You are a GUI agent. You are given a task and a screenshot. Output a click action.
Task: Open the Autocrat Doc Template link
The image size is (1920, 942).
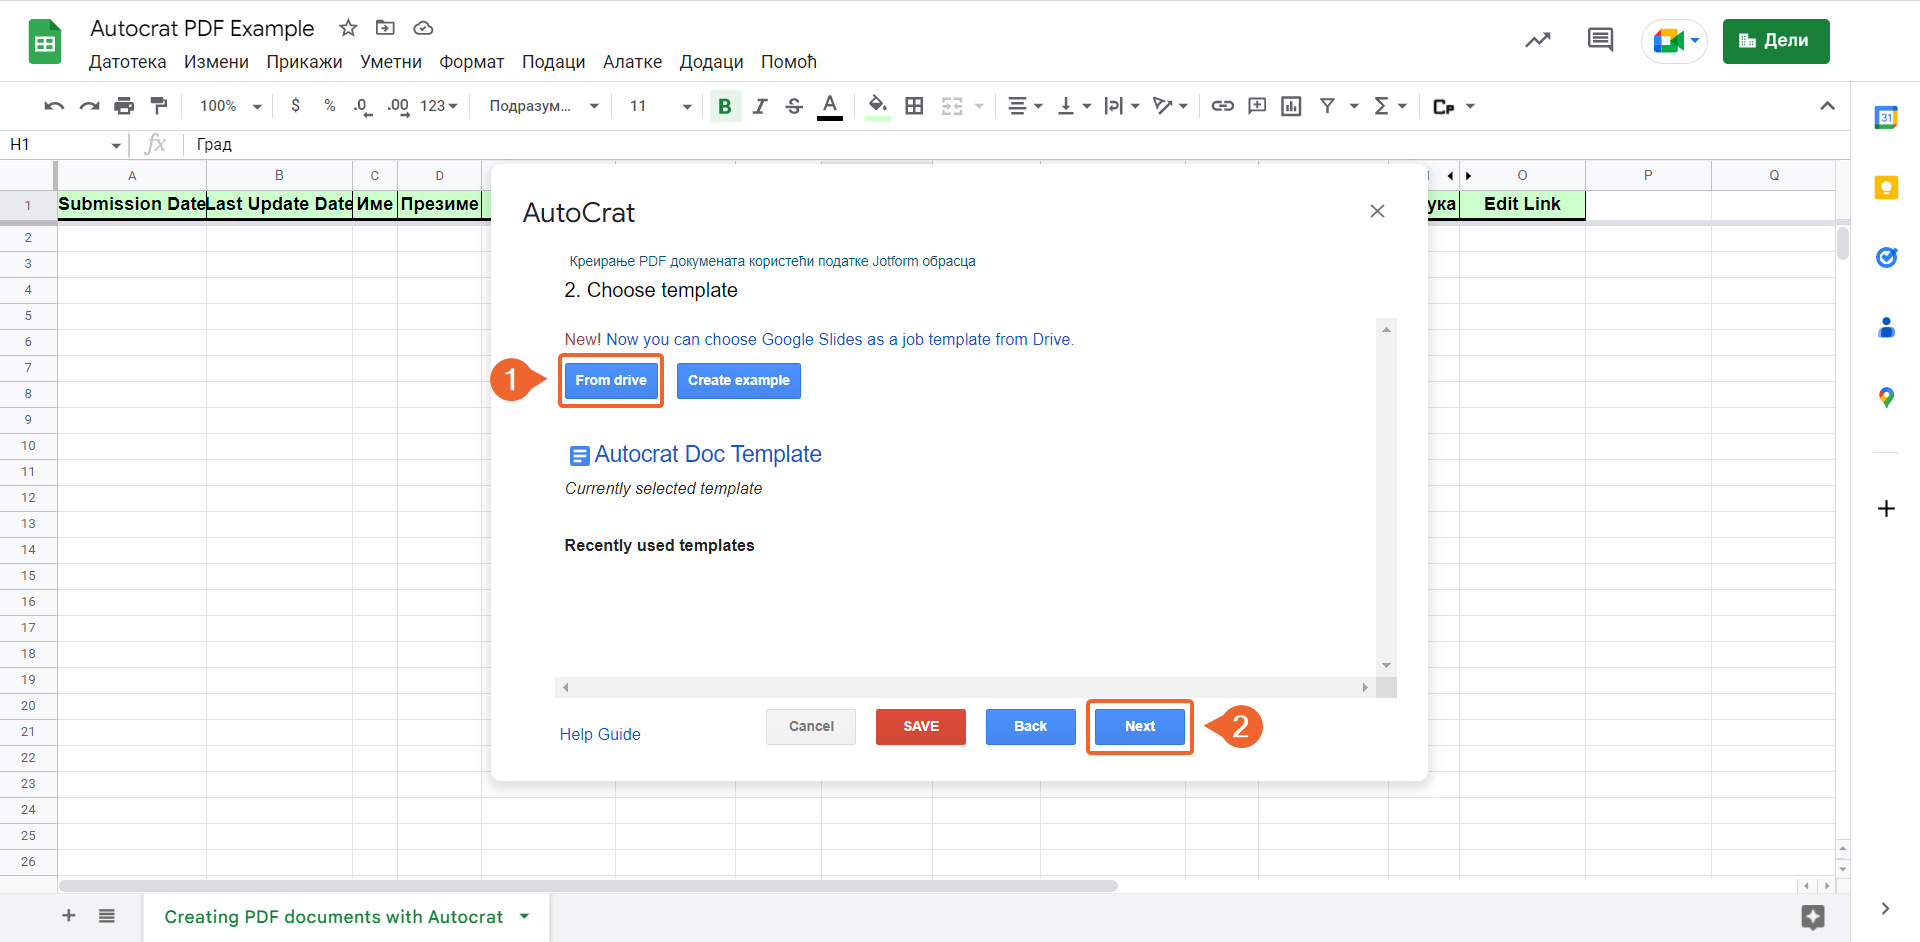(x=707, y=454)
